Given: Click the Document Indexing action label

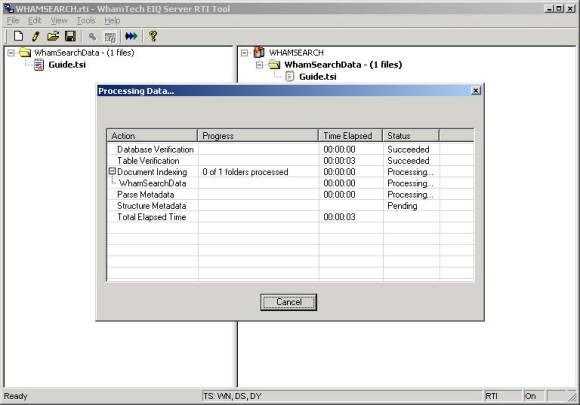Looking at the screenshot, I should tap(152, 172).
